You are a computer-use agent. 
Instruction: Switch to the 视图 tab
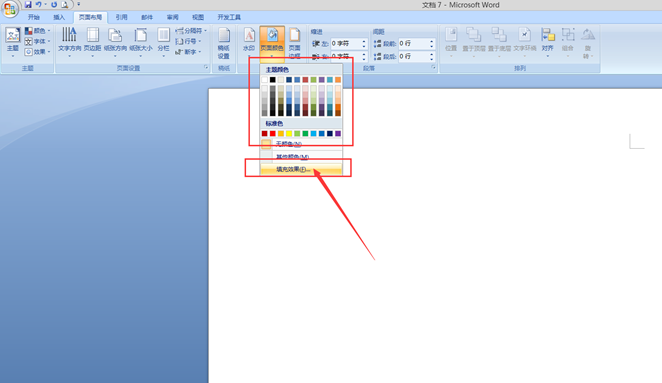[x=198, y=17]
